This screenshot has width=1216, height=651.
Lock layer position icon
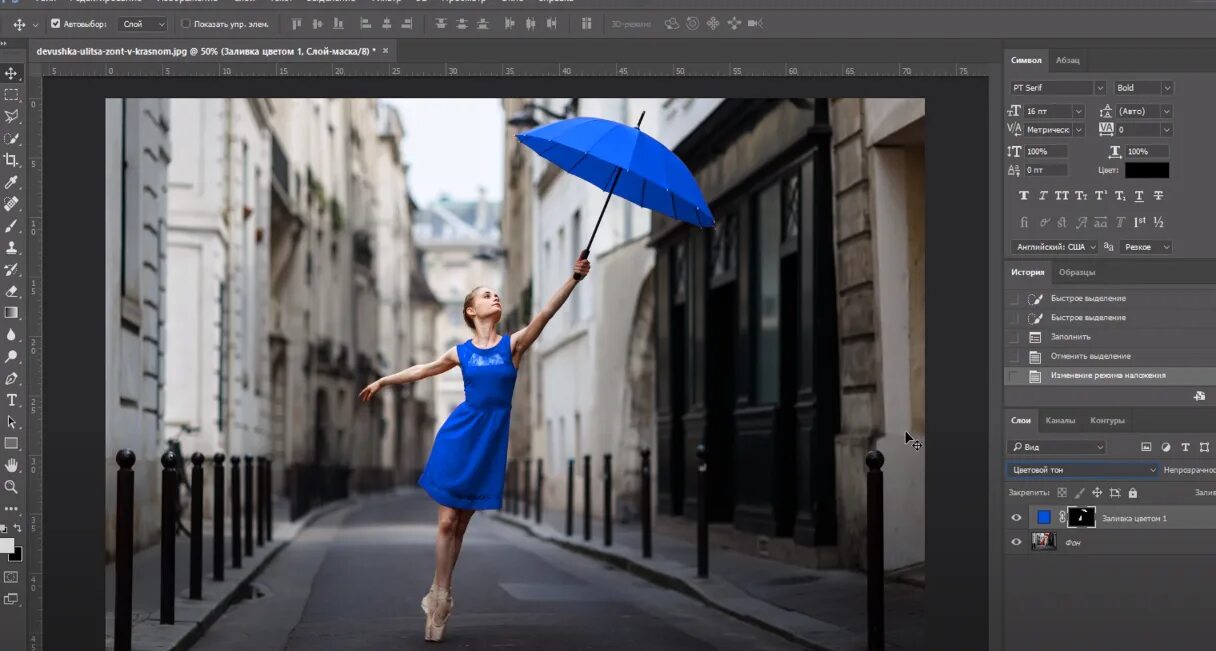[x=1097, y=492]
